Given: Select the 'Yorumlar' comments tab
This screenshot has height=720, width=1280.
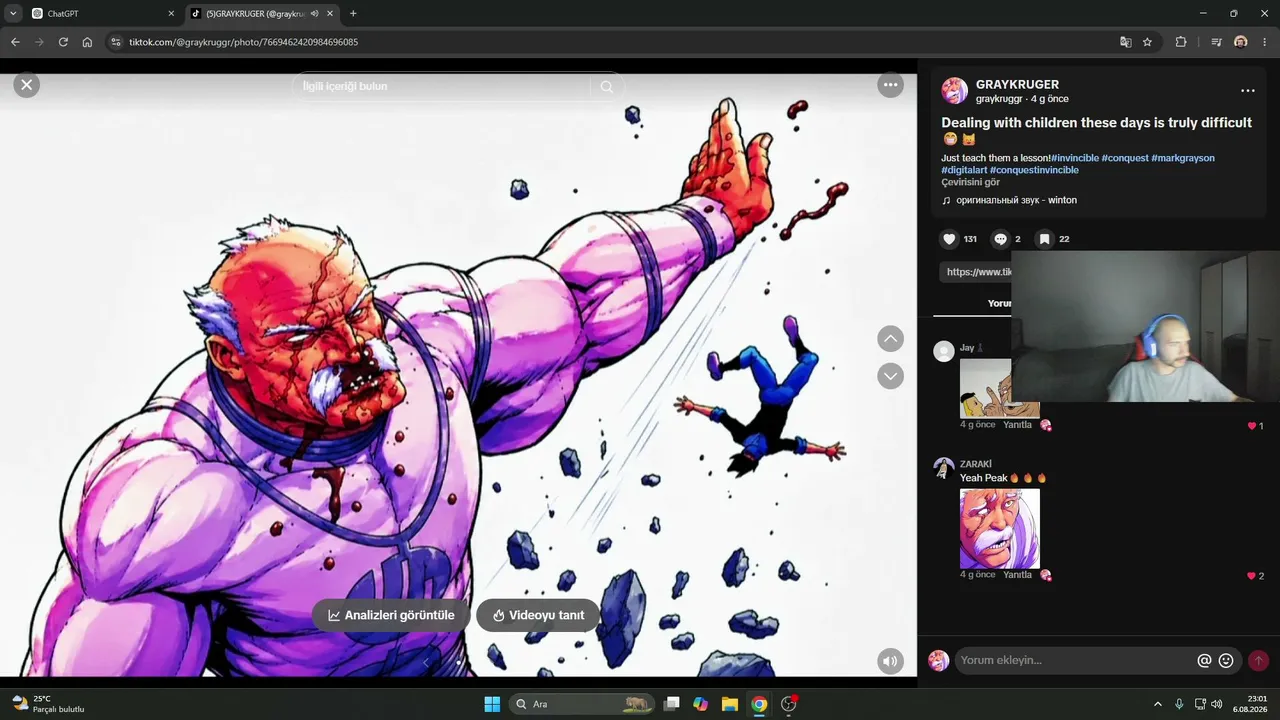Looking at the screenshot, I should (999, 303).
